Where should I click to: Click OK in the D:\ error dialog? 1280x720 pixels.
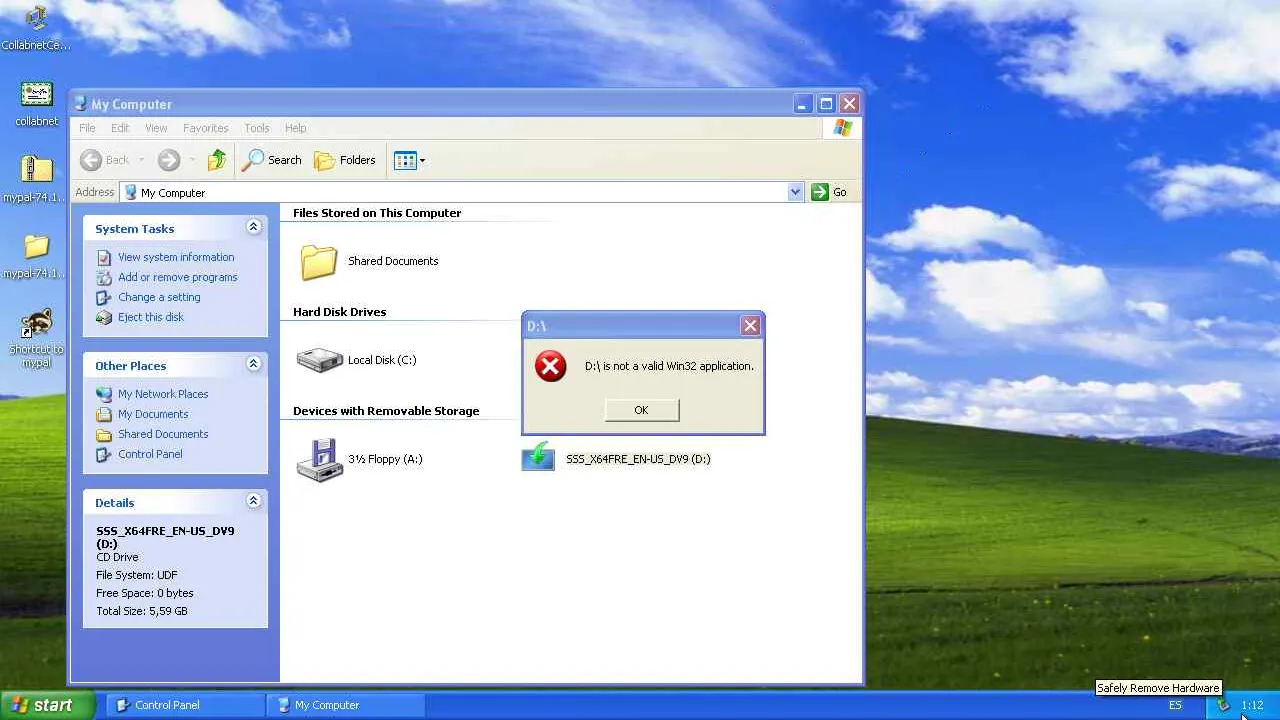click(x=641, y=410)
